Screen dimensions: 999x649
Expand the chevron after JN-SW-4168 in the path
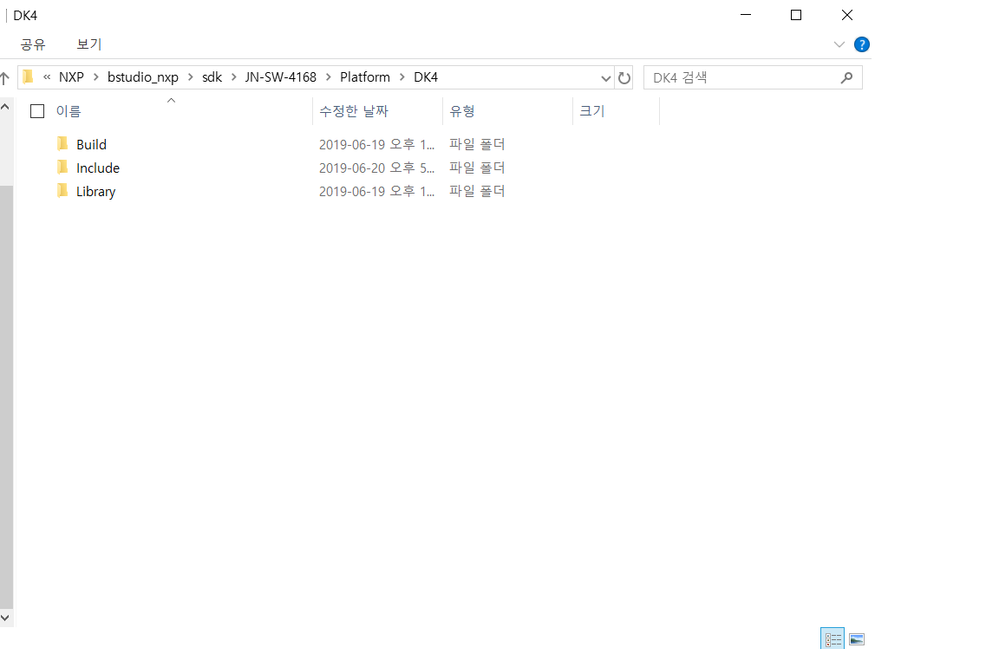329,77
